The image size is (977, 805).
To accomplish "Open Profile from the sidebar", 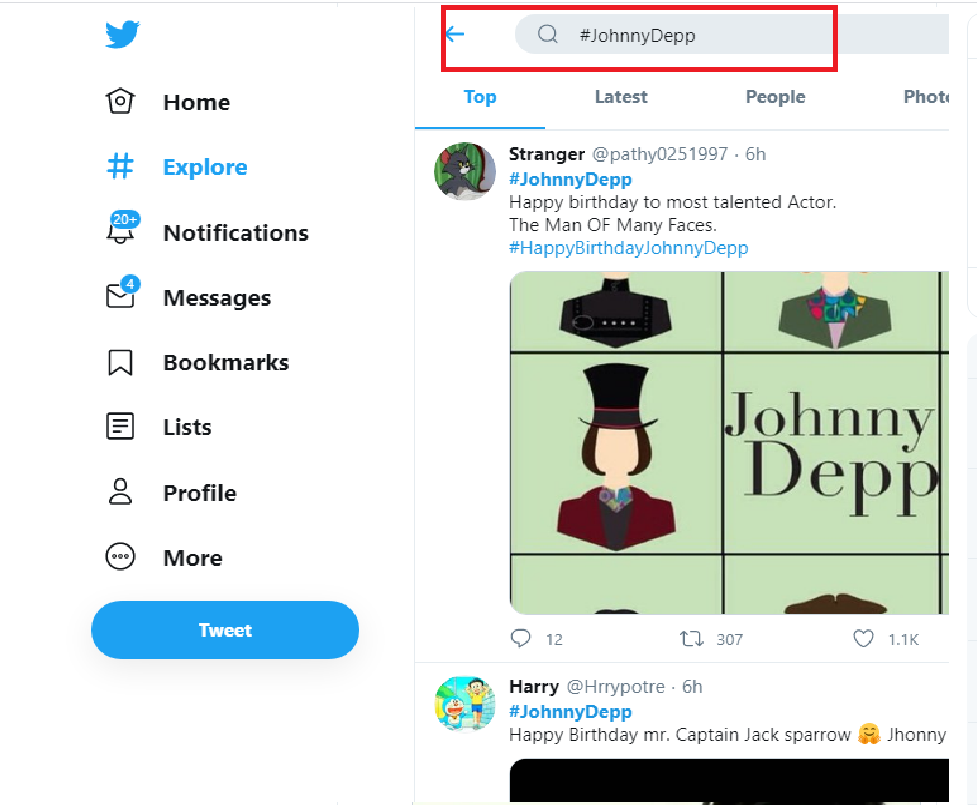I will click(x=171, y=492).
